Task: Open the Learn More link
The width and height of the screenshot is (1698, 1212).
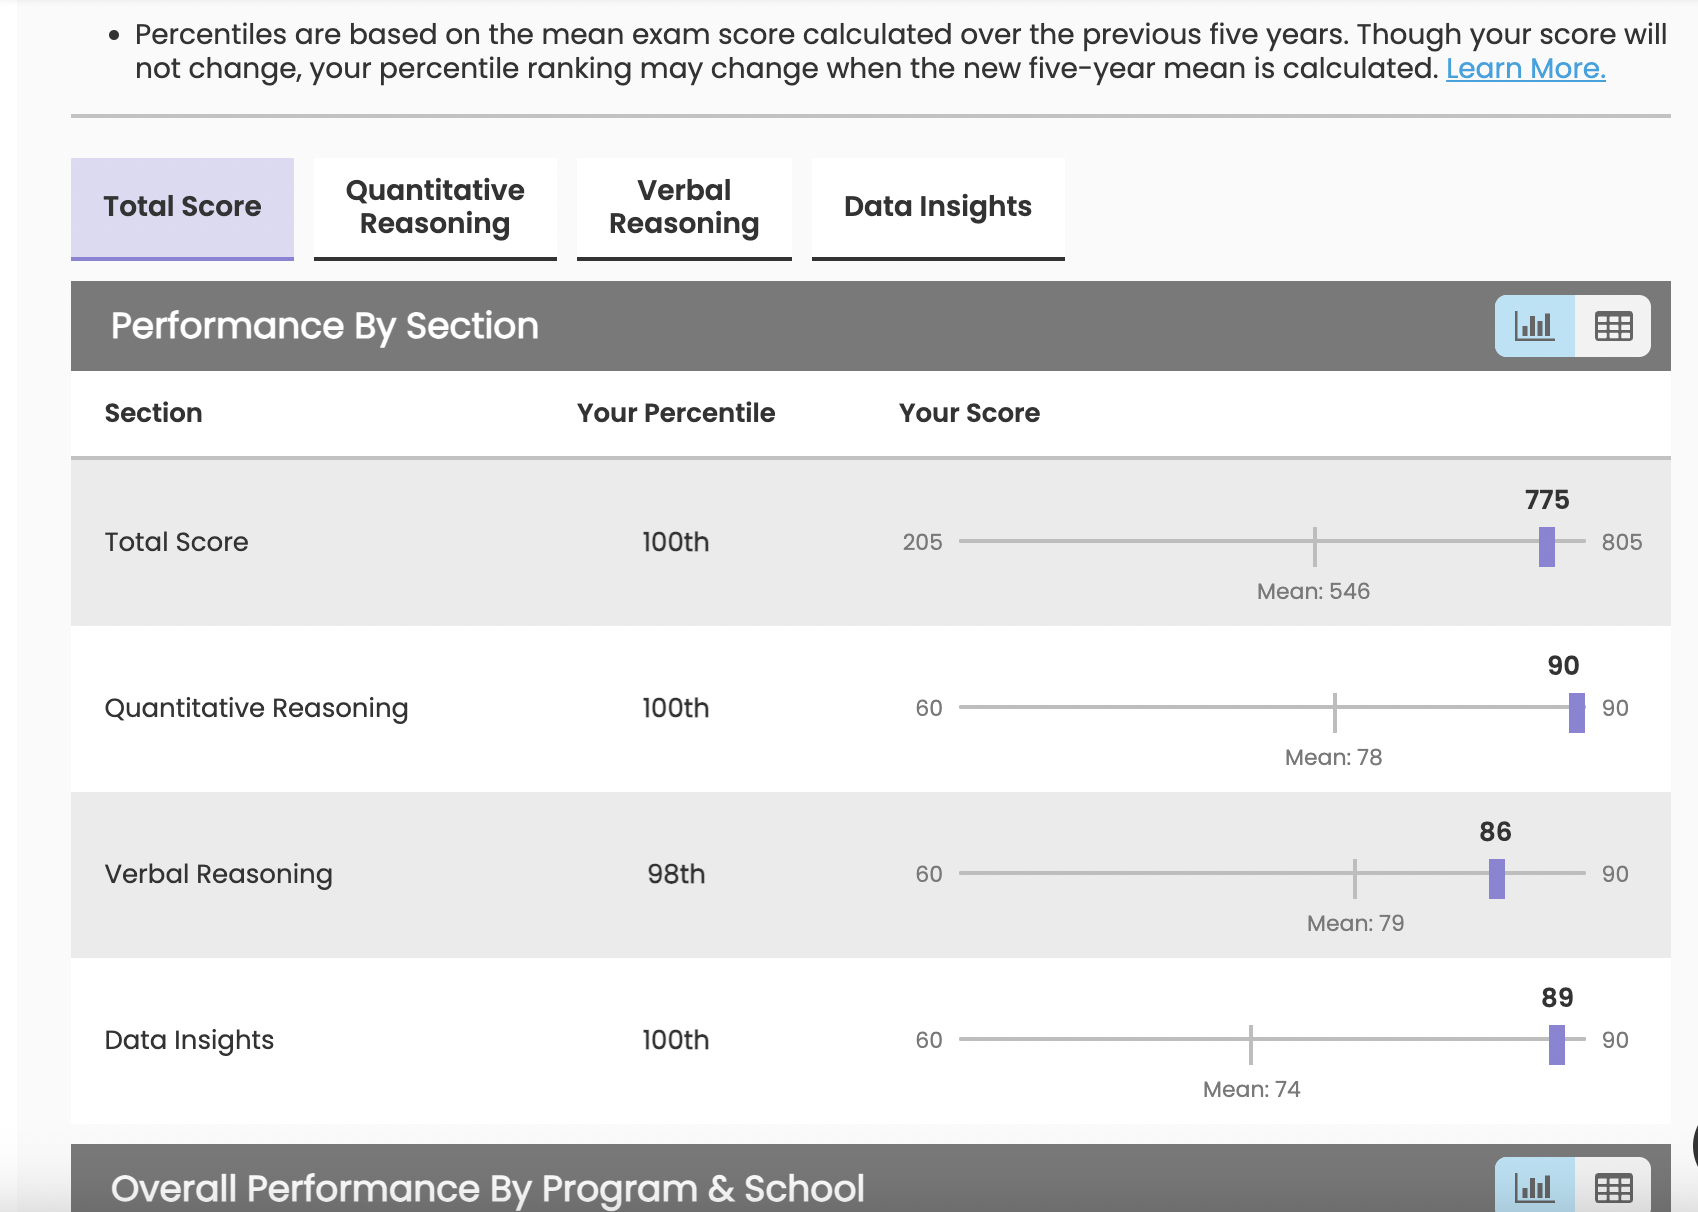Action: [1525, 69]
